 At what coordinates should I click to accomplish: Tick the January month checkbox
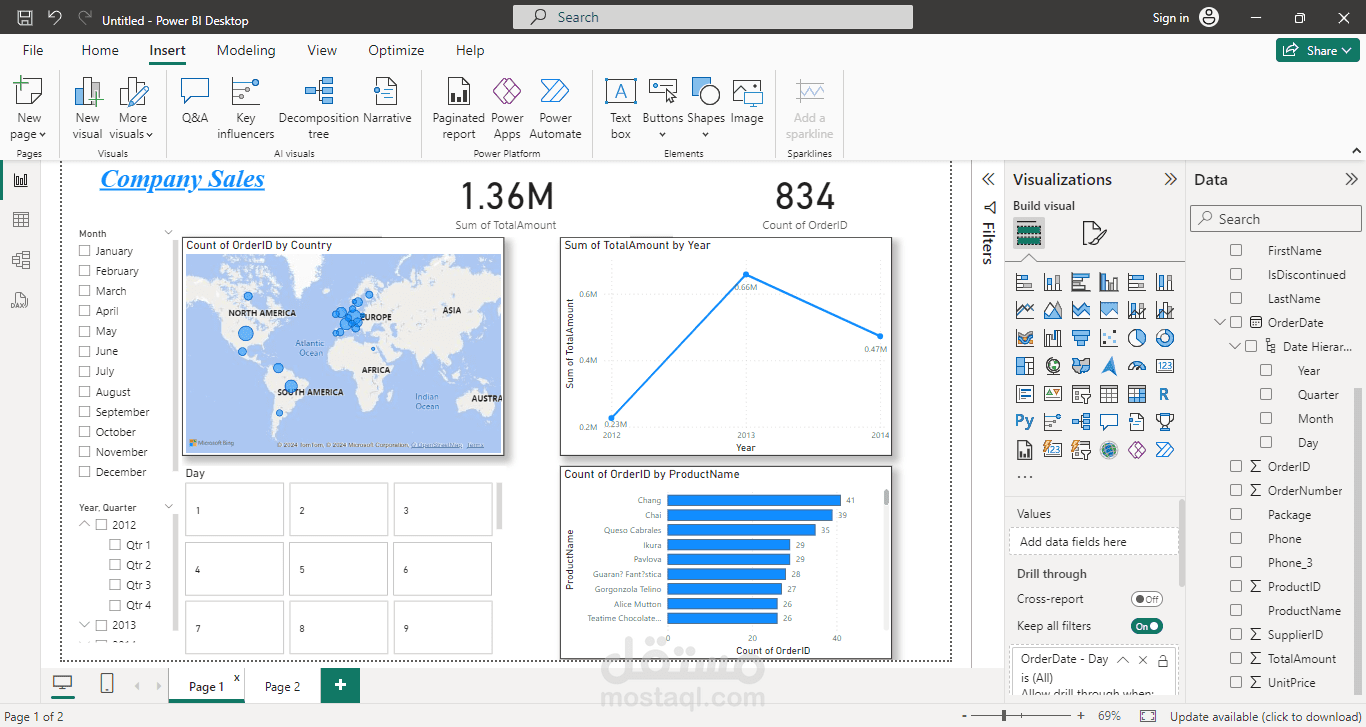(x=85, y=251)
